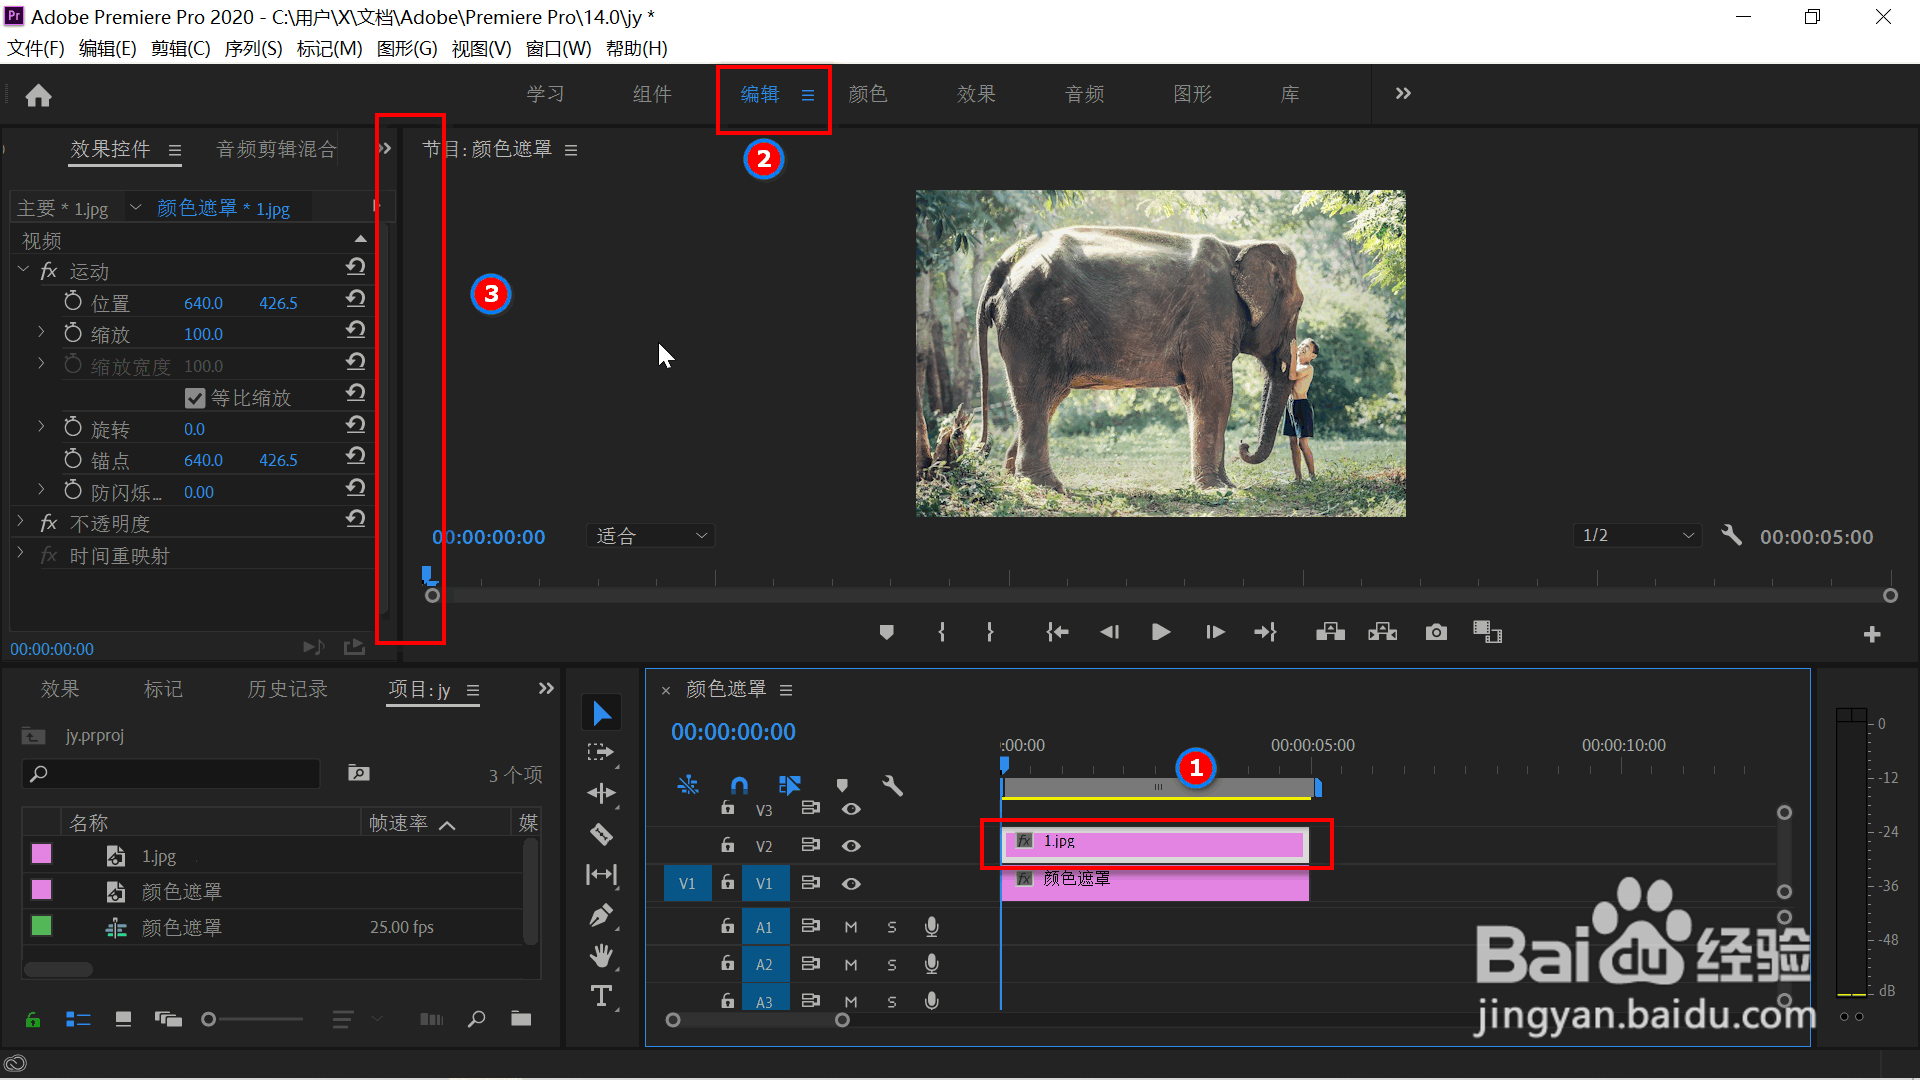Toggle V1 track output eye
This screenshot has width=1920, height=1080.
(x=851, y=884)
